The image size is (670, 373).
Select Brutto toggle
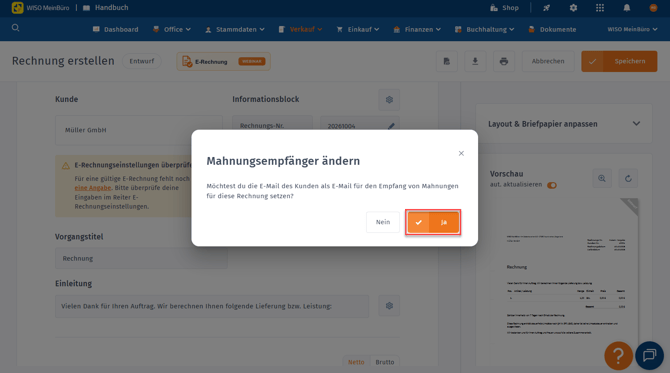[385, 362]
